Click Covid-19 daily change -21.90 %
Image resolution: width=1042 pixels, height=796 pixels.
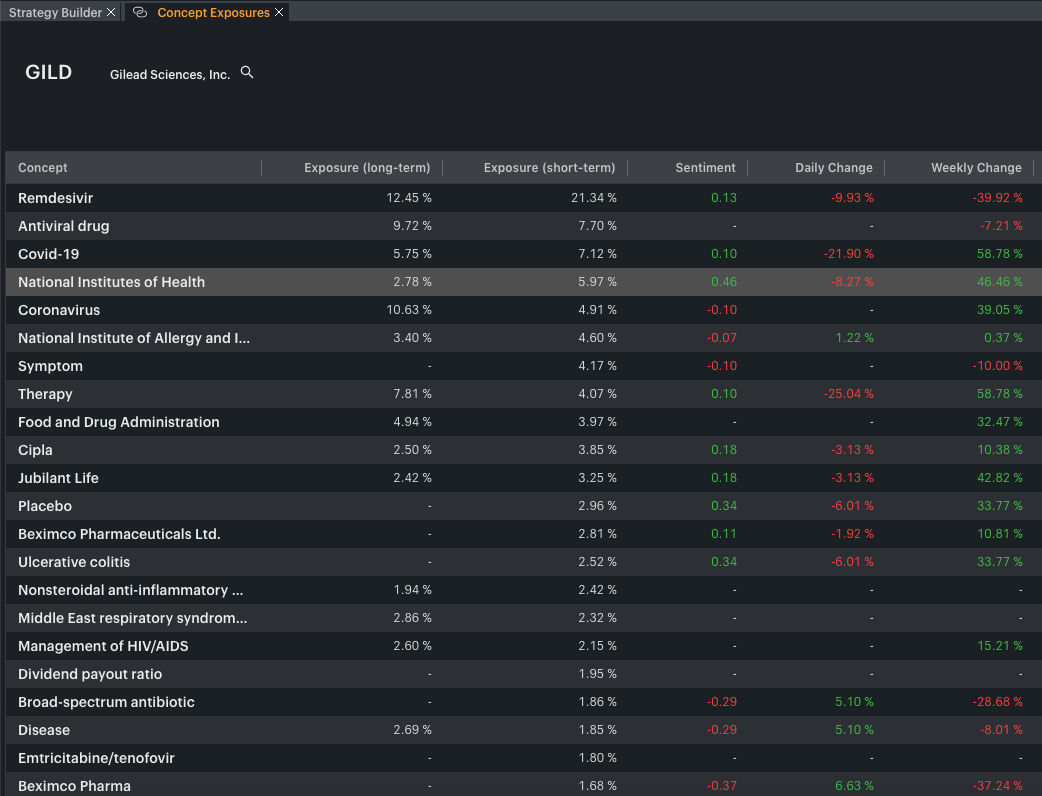click(849, 254)
